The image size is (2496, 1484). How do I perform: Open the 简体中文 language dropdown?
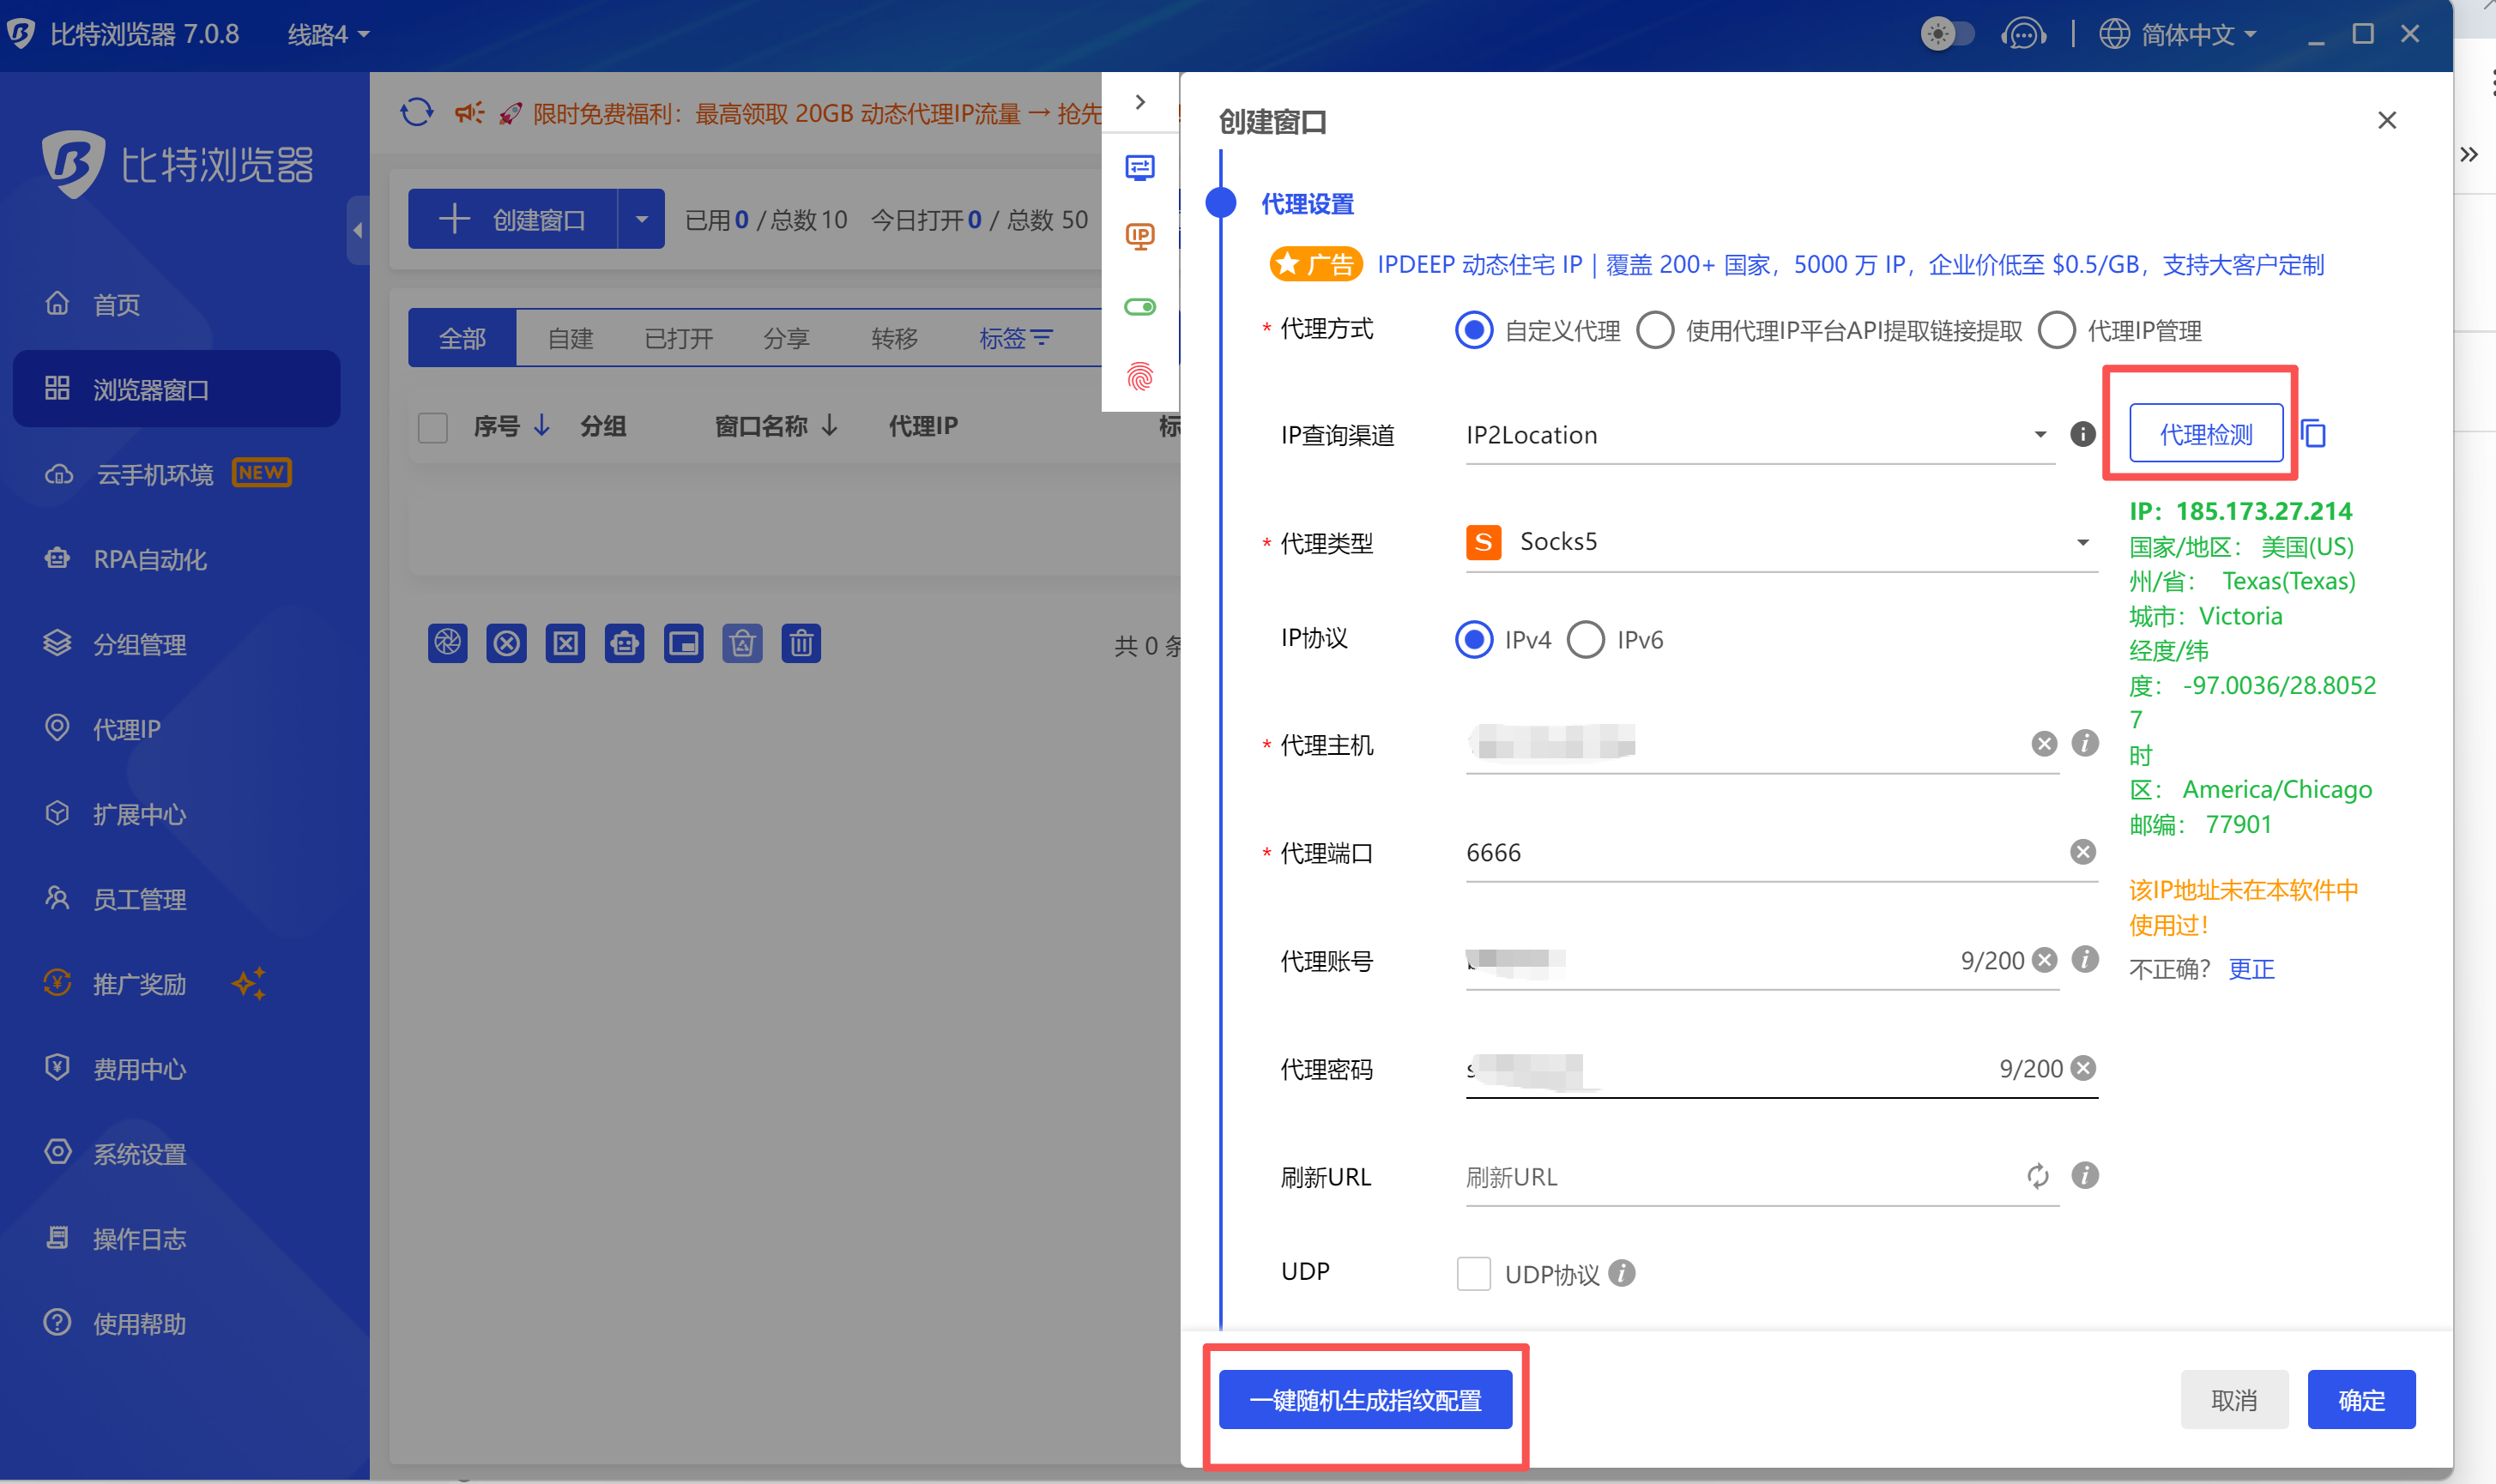point(2178,35)
